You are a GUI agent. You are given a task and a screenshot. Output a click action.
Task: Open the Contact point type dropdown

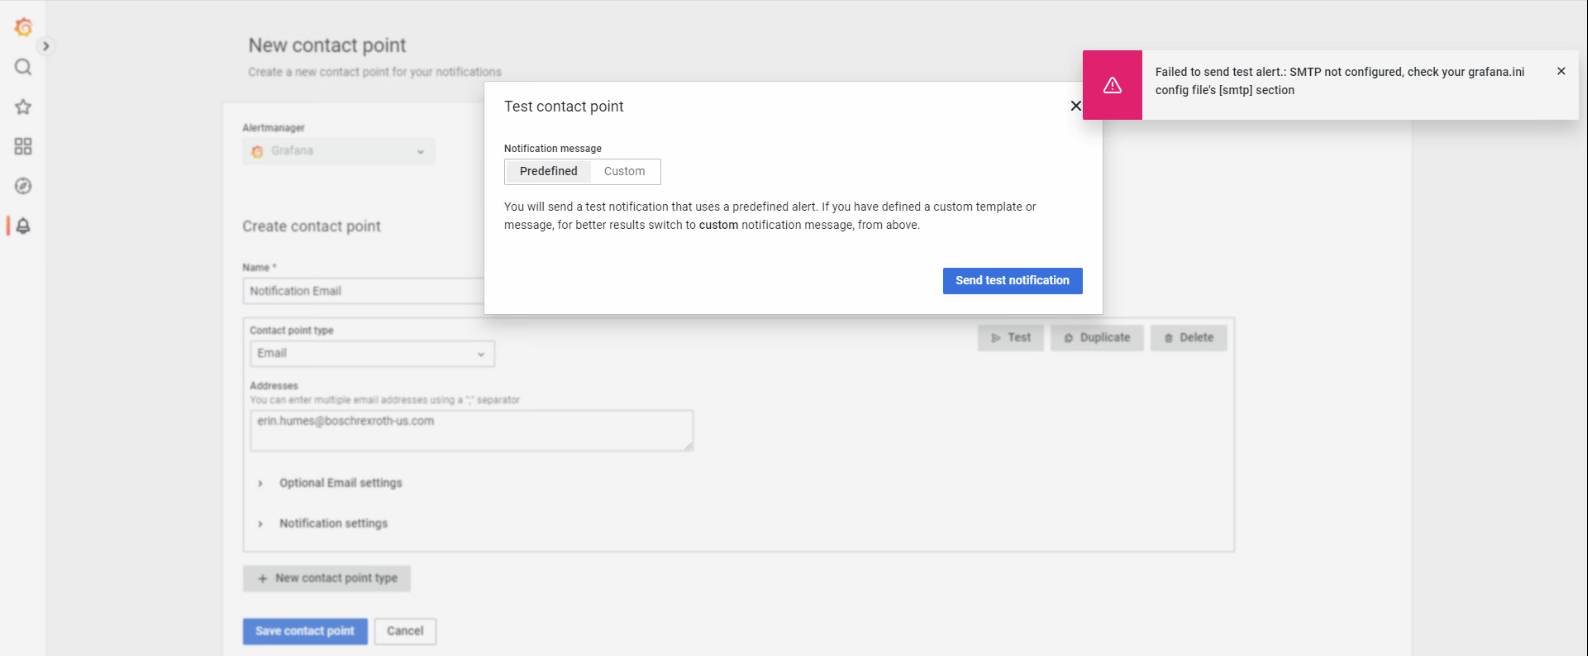click(371, 353)
